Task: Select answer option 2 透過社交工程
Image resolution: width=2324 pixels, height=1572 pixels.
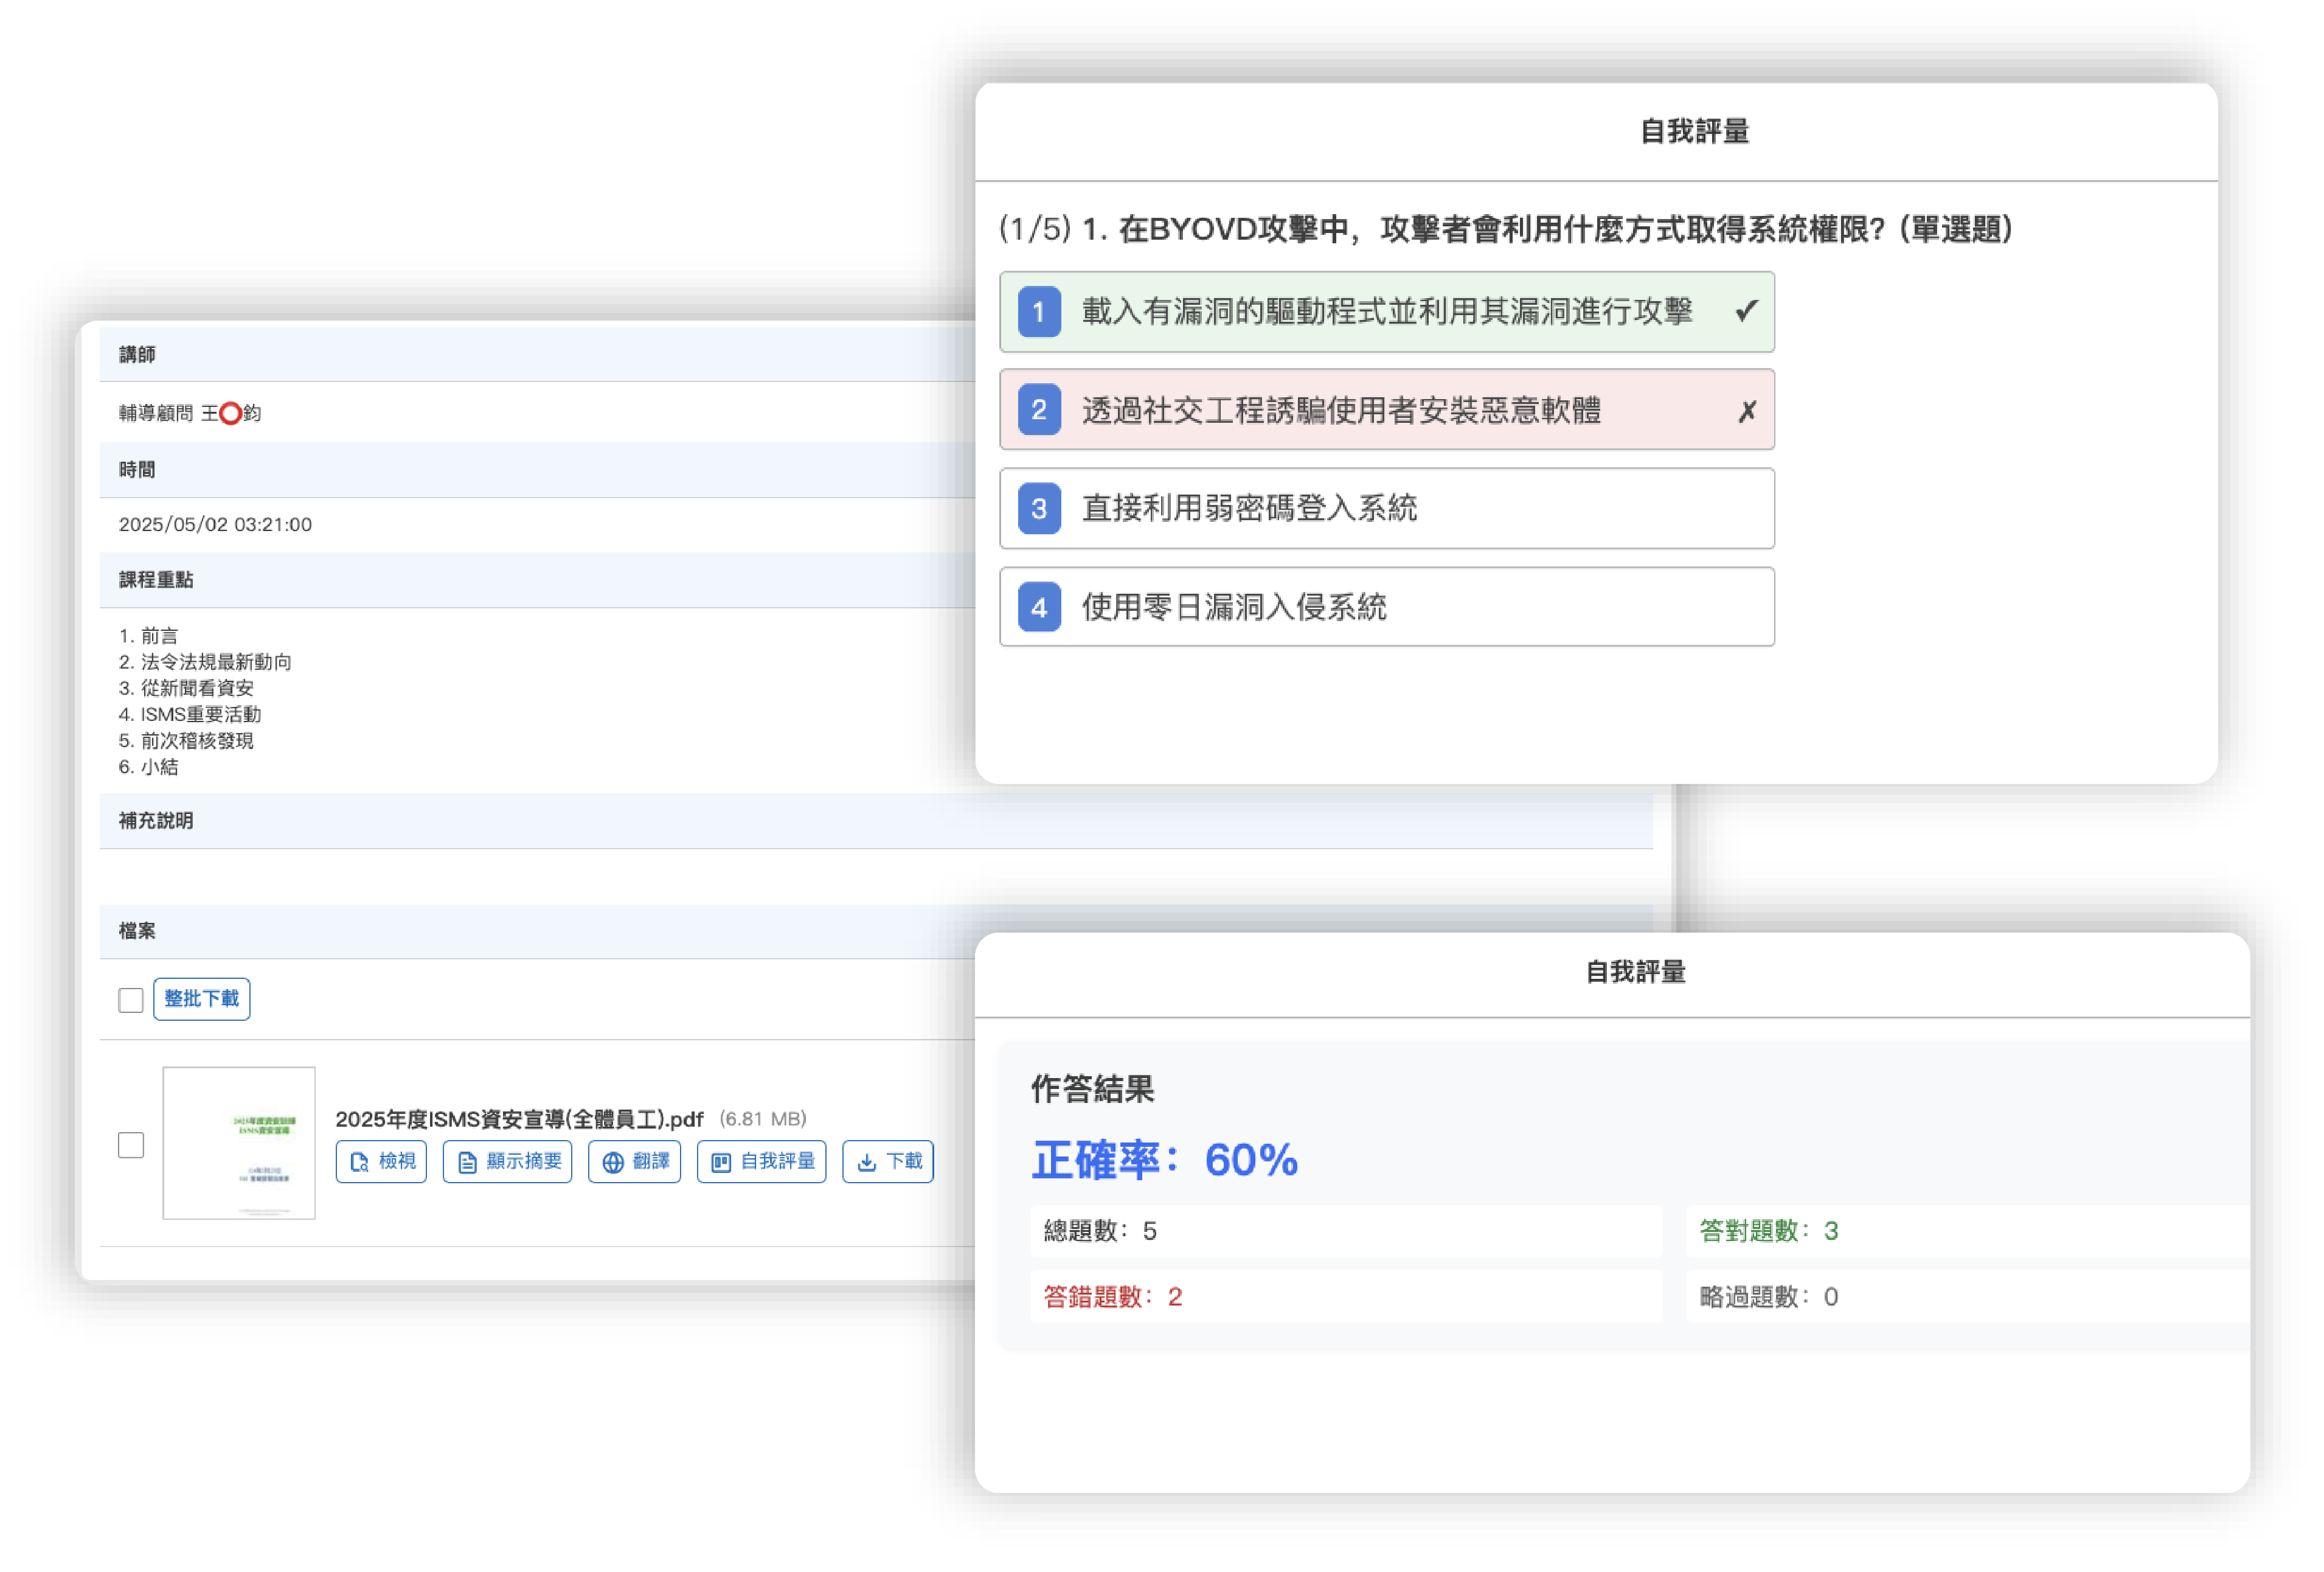Action: [x=1387, y=410]
